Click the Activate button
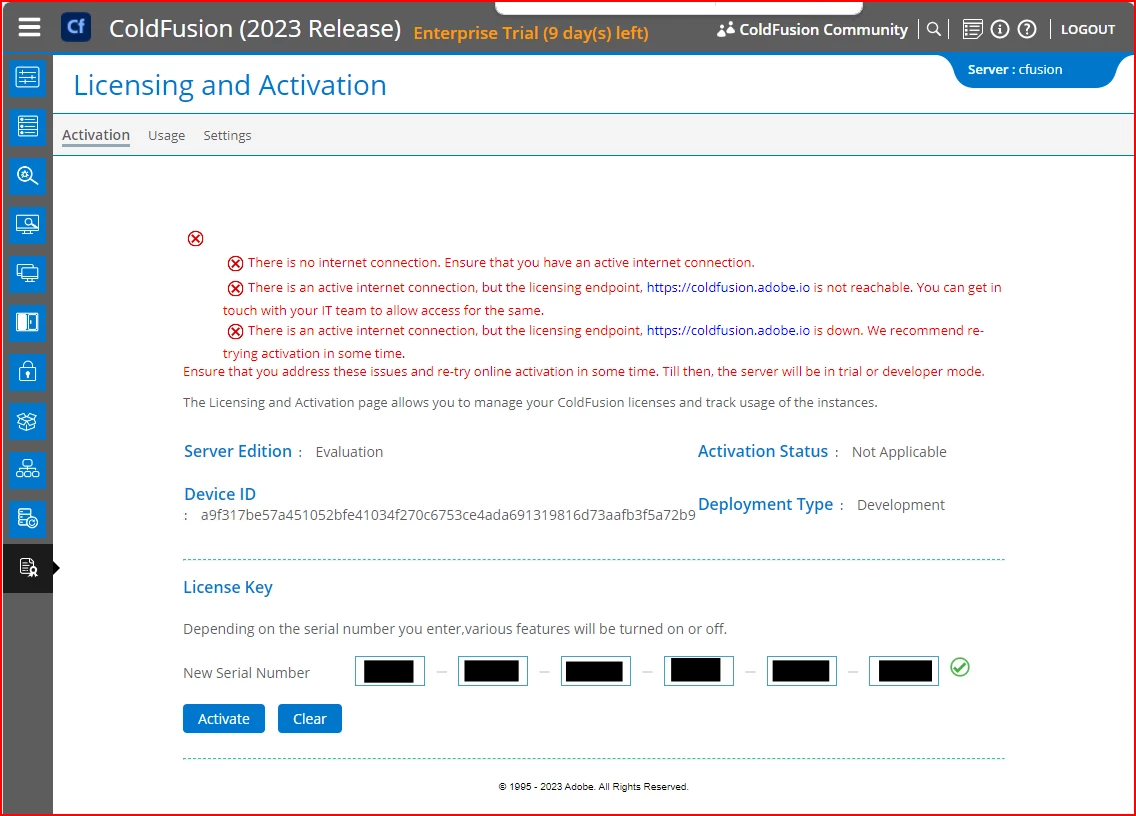 (x=224, y=719)
